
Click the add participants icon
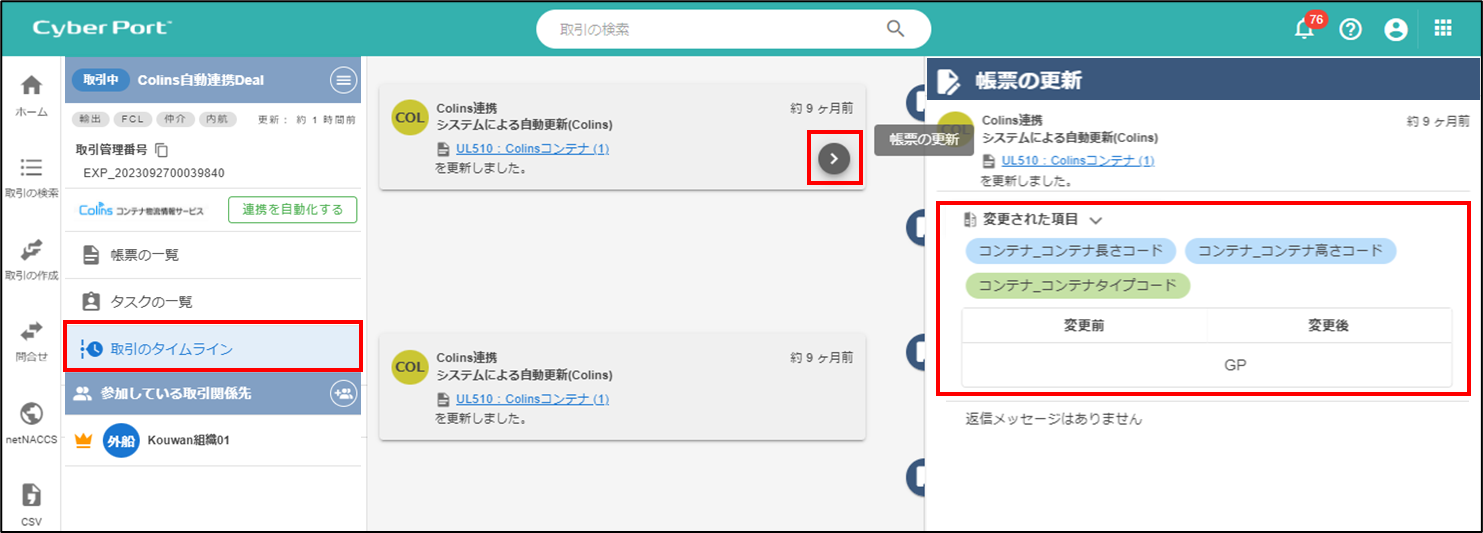[x=343, y=394]
